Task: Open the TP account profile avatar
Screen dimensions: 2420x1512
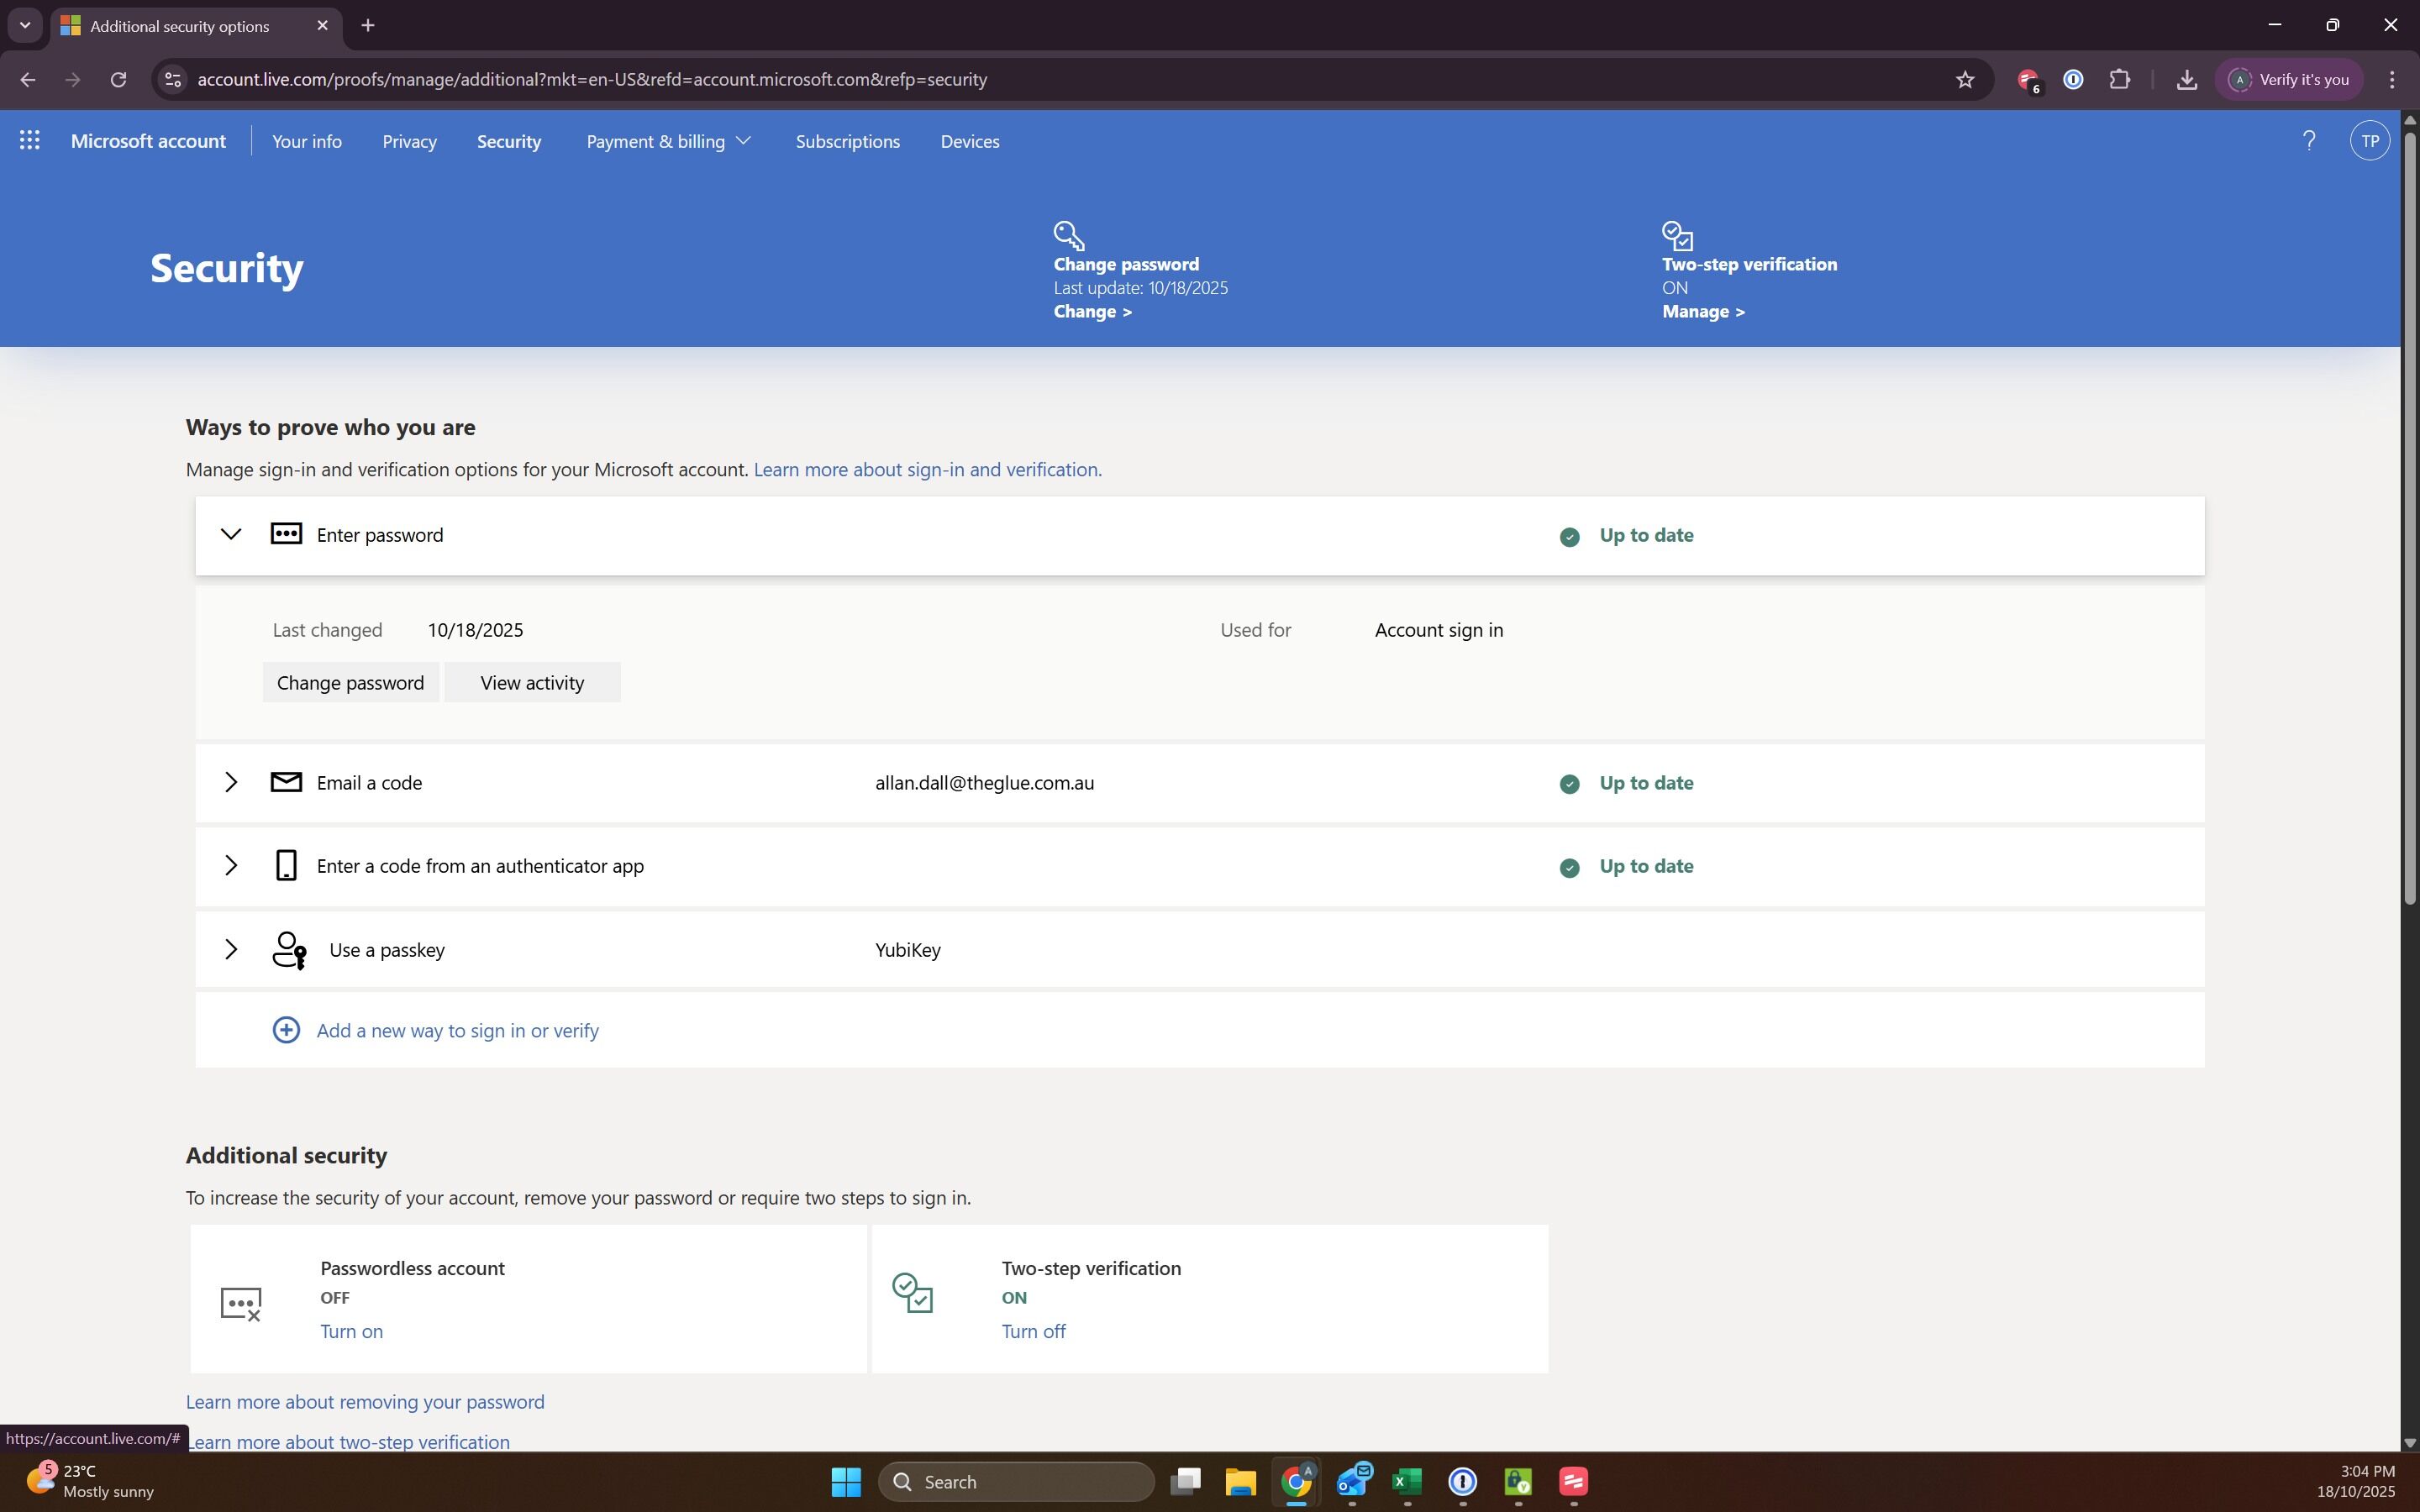Action: [2369, 141]
